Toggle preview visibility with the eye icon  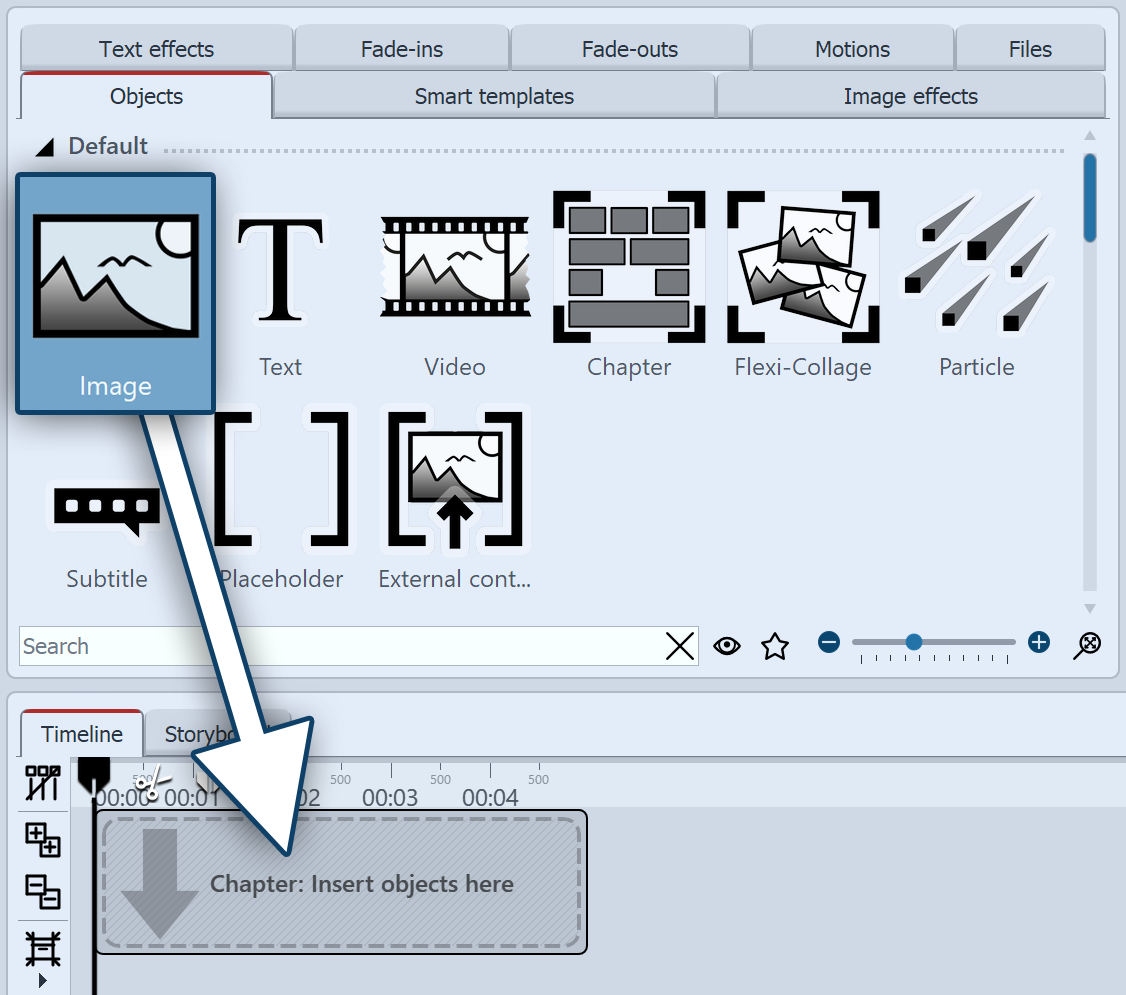727,646
